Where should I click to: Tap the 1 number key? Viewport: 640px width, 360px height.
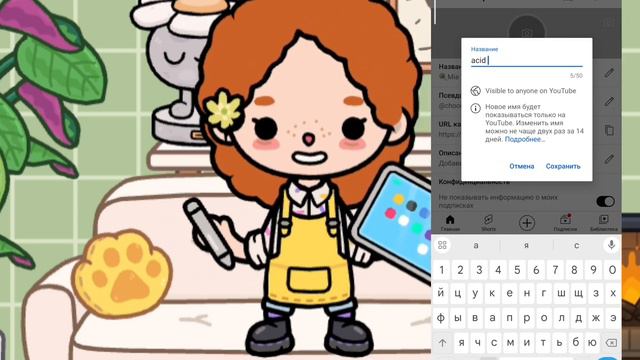click(441, 270)
